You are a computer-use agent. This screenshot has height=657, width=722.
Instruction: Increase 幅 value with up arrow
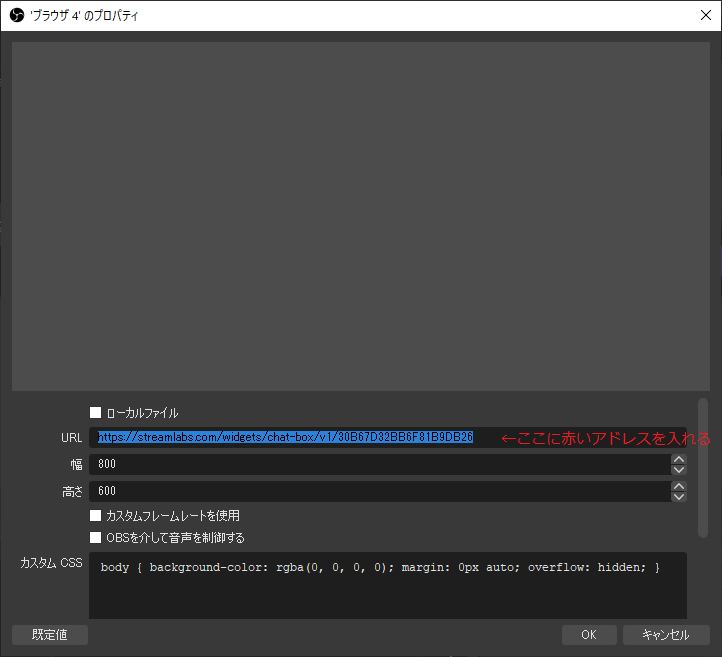(679, 460)
